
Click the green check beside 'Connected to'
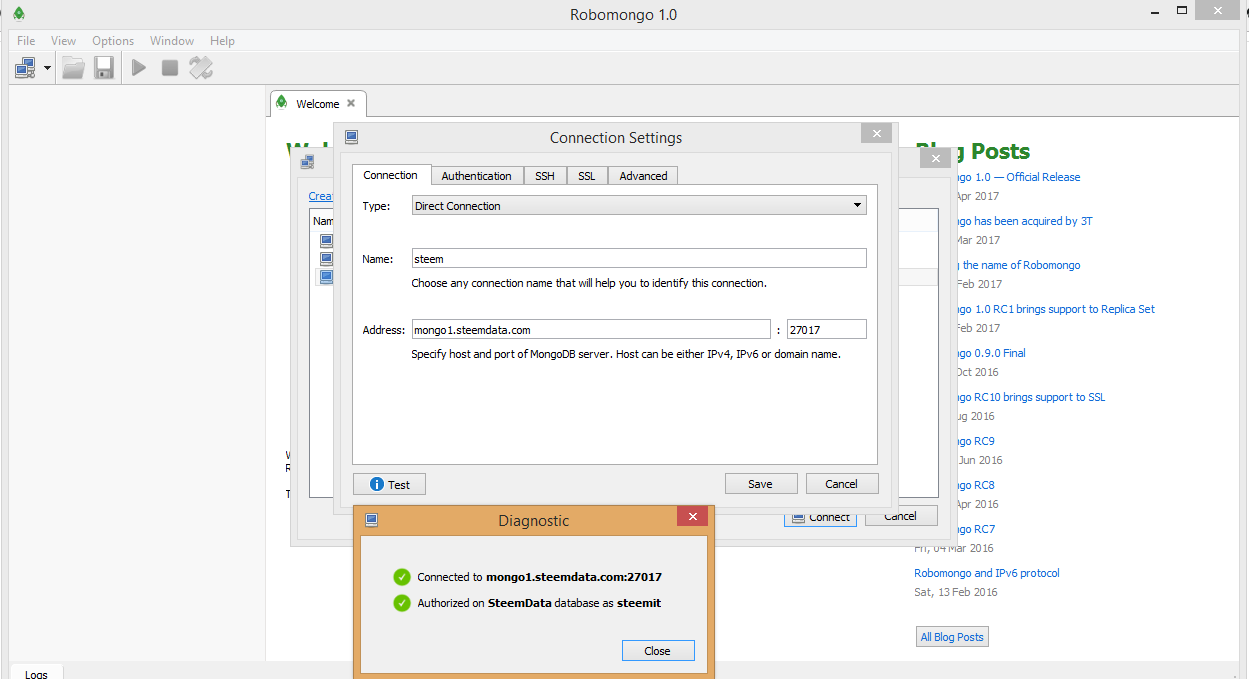point(402,577)
